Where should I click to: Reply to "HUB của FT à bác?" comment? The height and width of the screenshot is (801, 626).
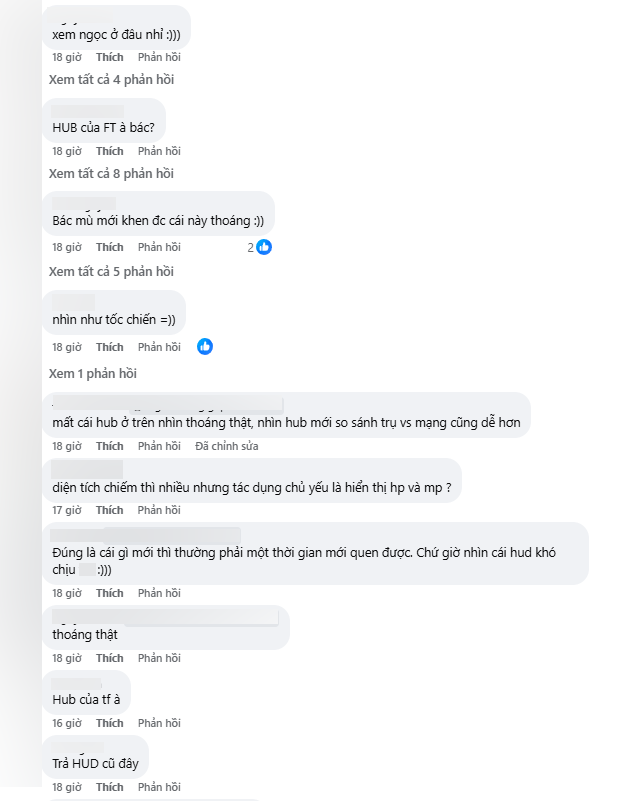159,151
